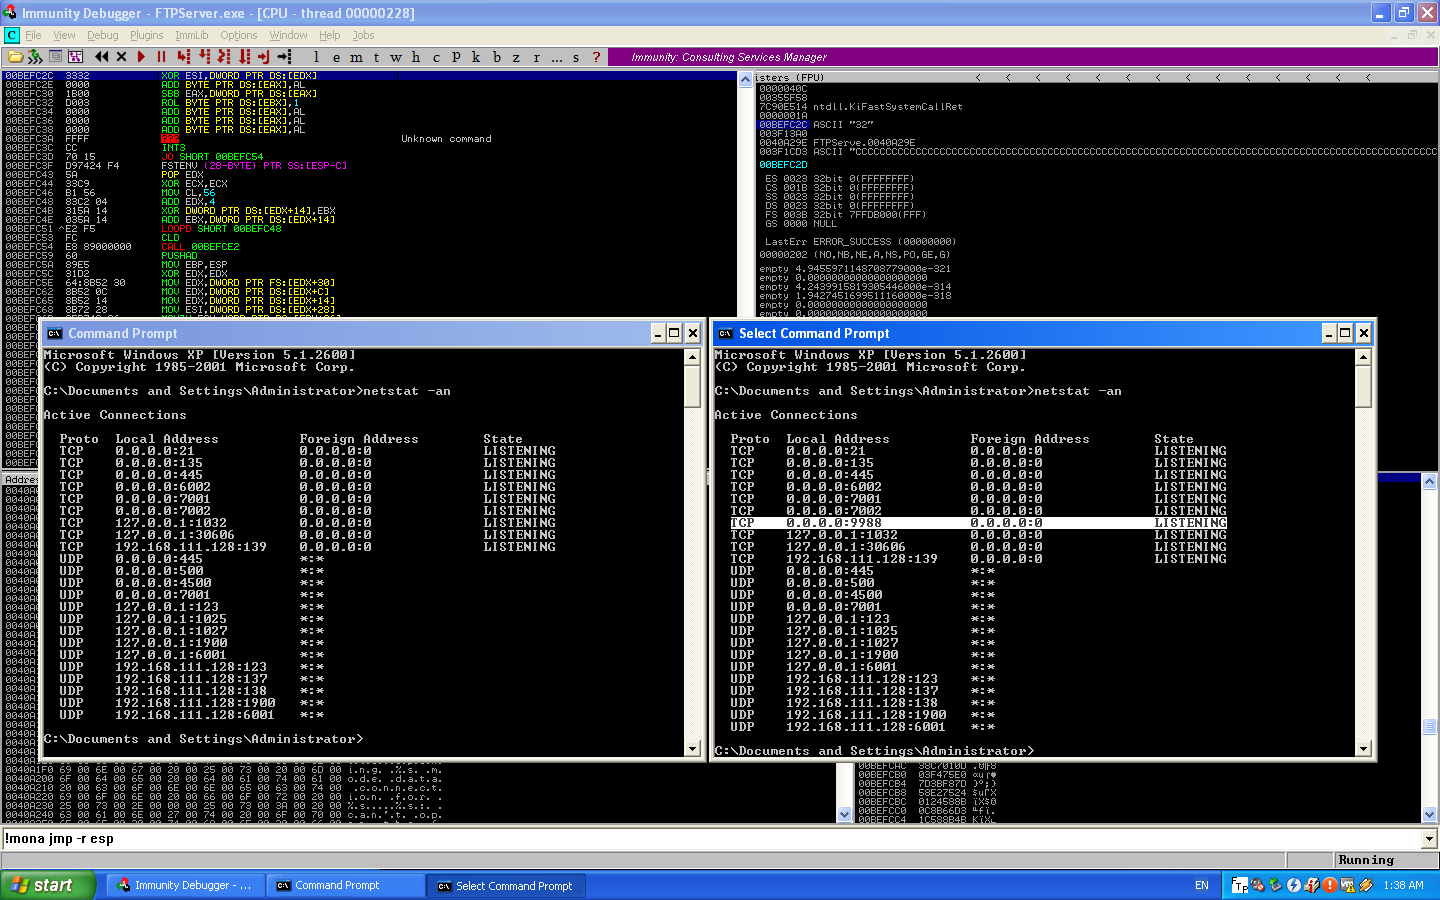Click the Winamp tray icon
The height and width of the screenshot is (900, 1440).
pyautogui.click(x=1366, y=885)
